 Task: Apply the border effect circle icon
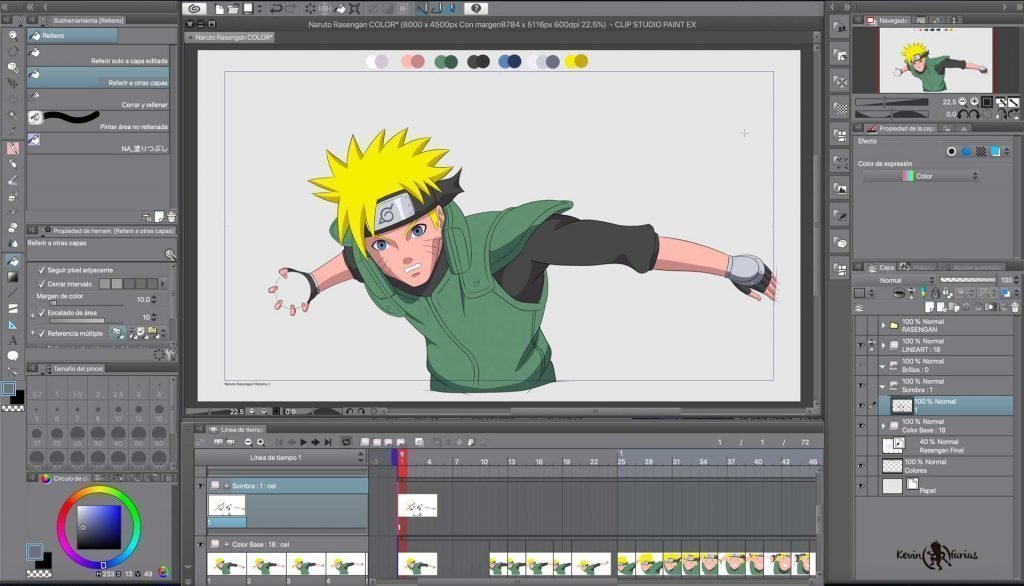pyautogui.click(x=952, y=152)
